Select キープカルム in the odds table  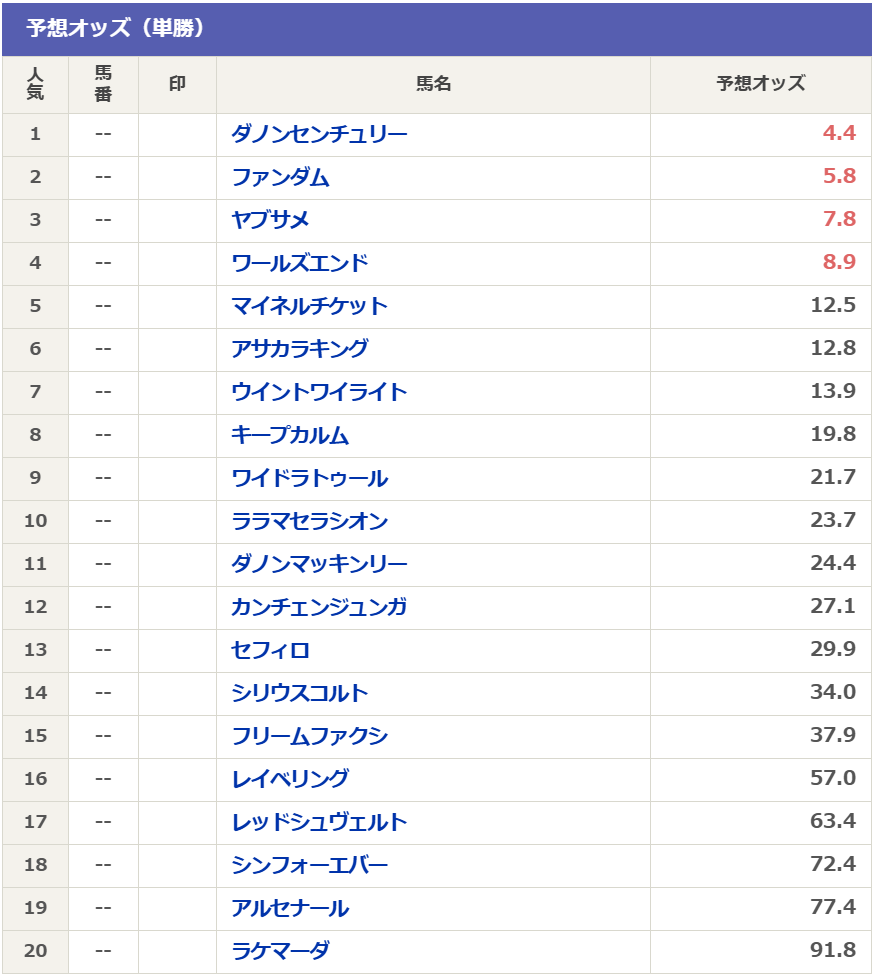click(x=290, y=435)
